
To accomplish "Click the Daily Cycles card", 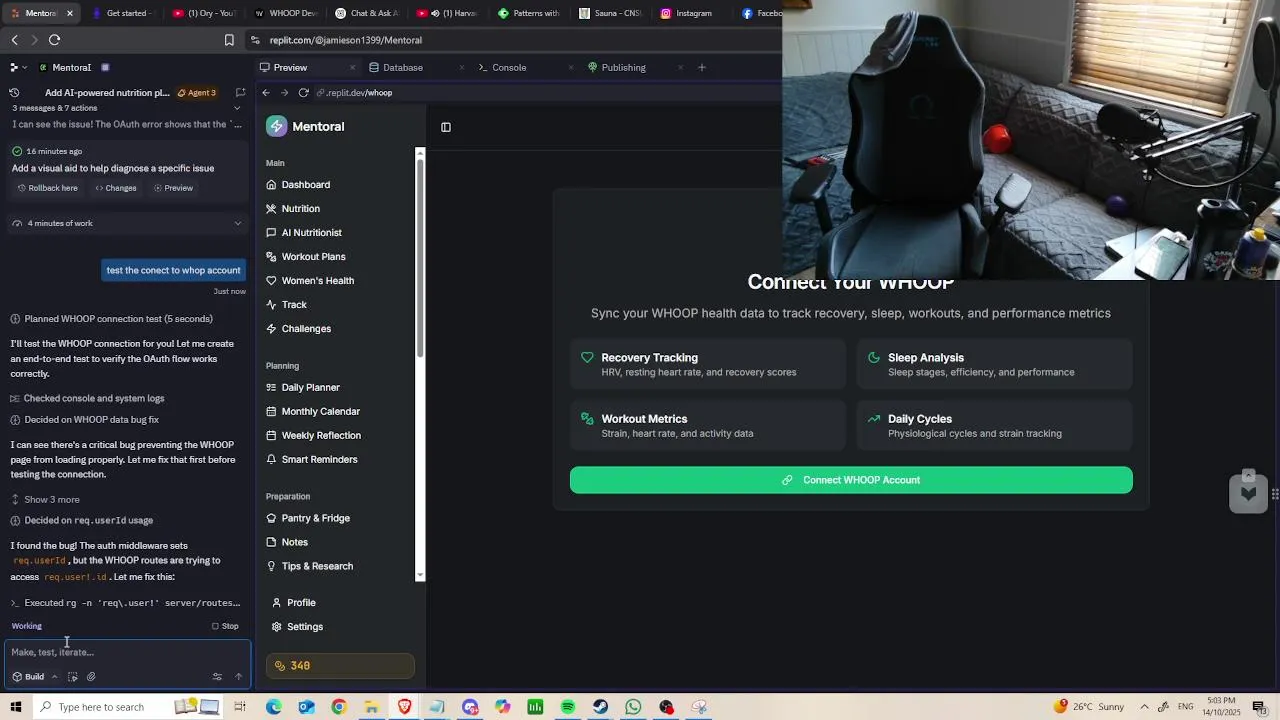I will click(x=995, y=426).
